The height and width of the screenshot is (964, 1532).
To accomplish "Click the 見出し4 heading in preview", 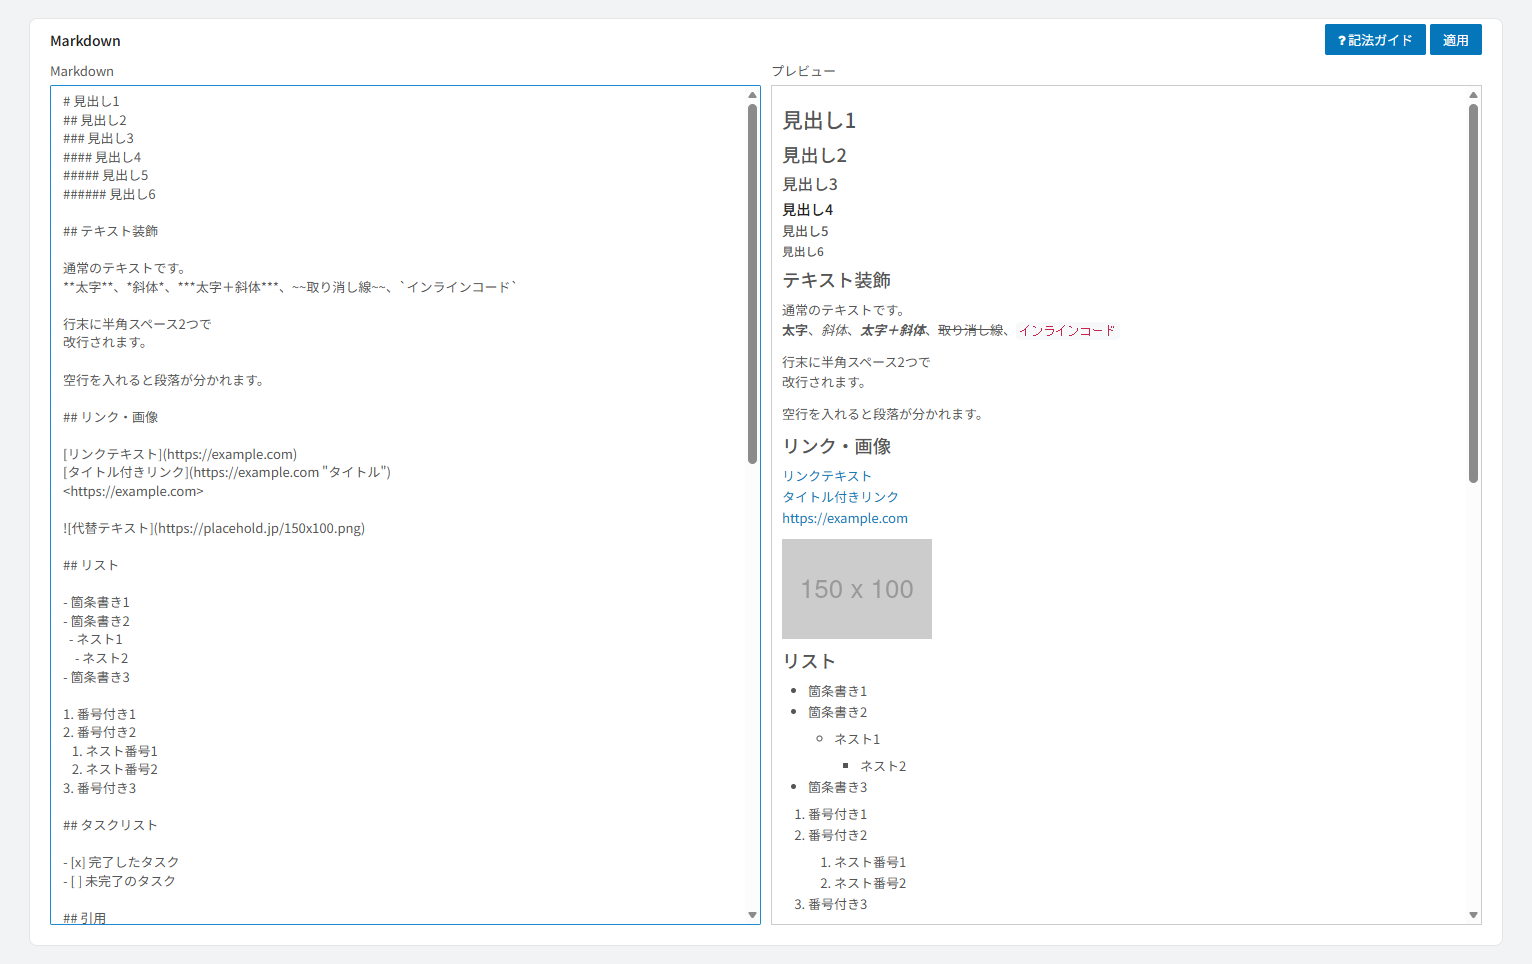I will (x=807, y=210).
